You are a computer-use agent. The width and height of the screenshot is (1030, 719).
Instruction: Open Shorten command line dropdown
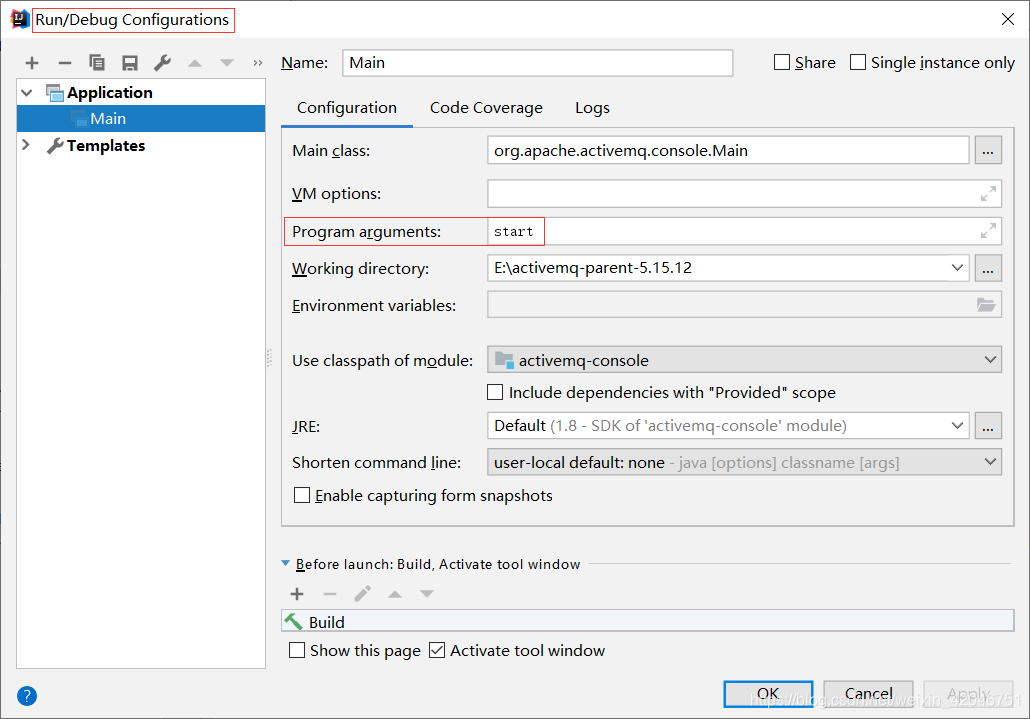(988, 462)
